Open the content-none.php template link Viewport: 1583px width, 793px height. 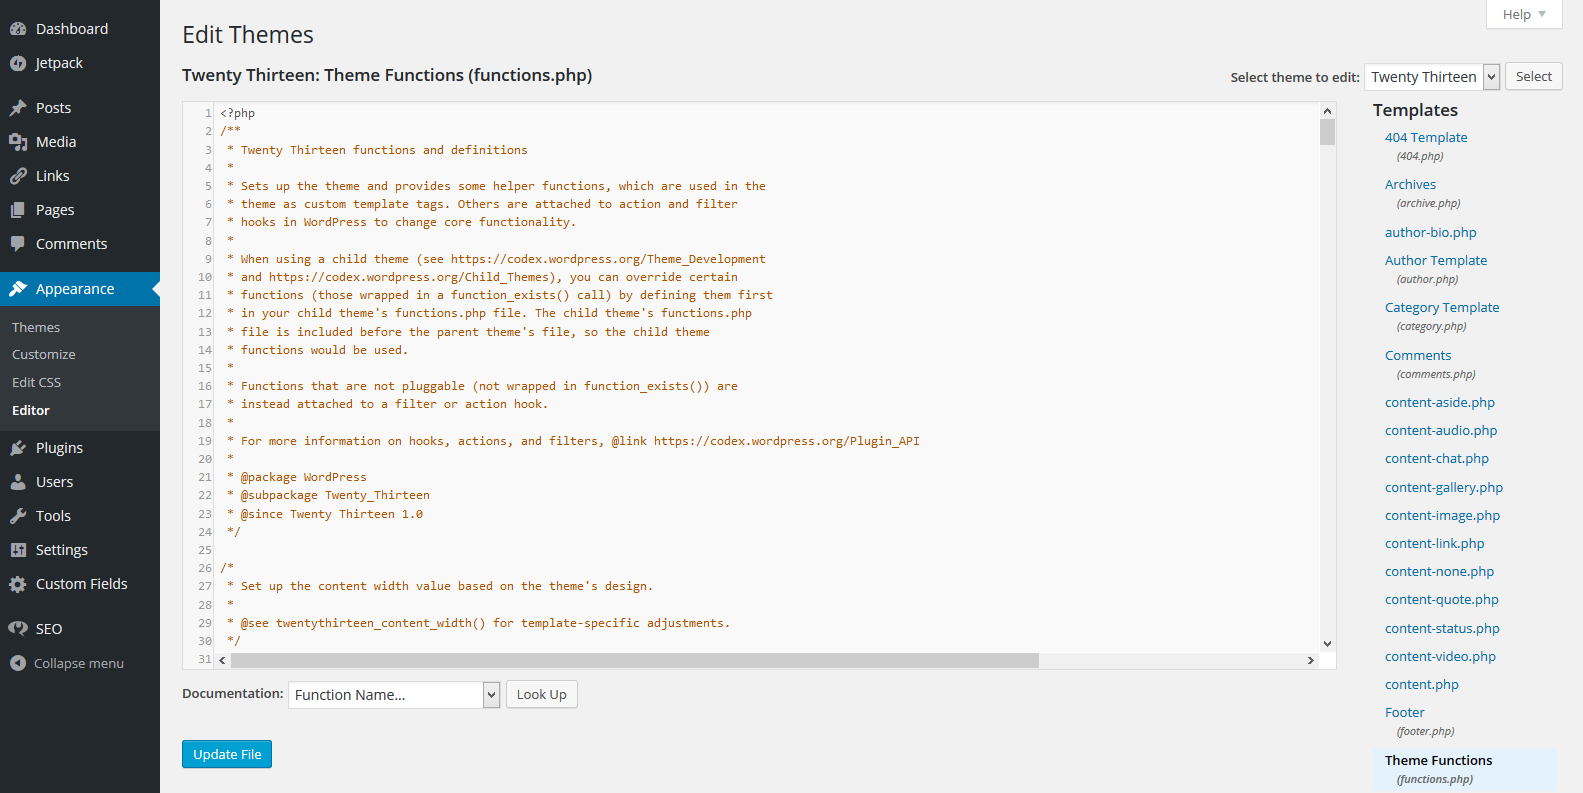pos(1440,571)
